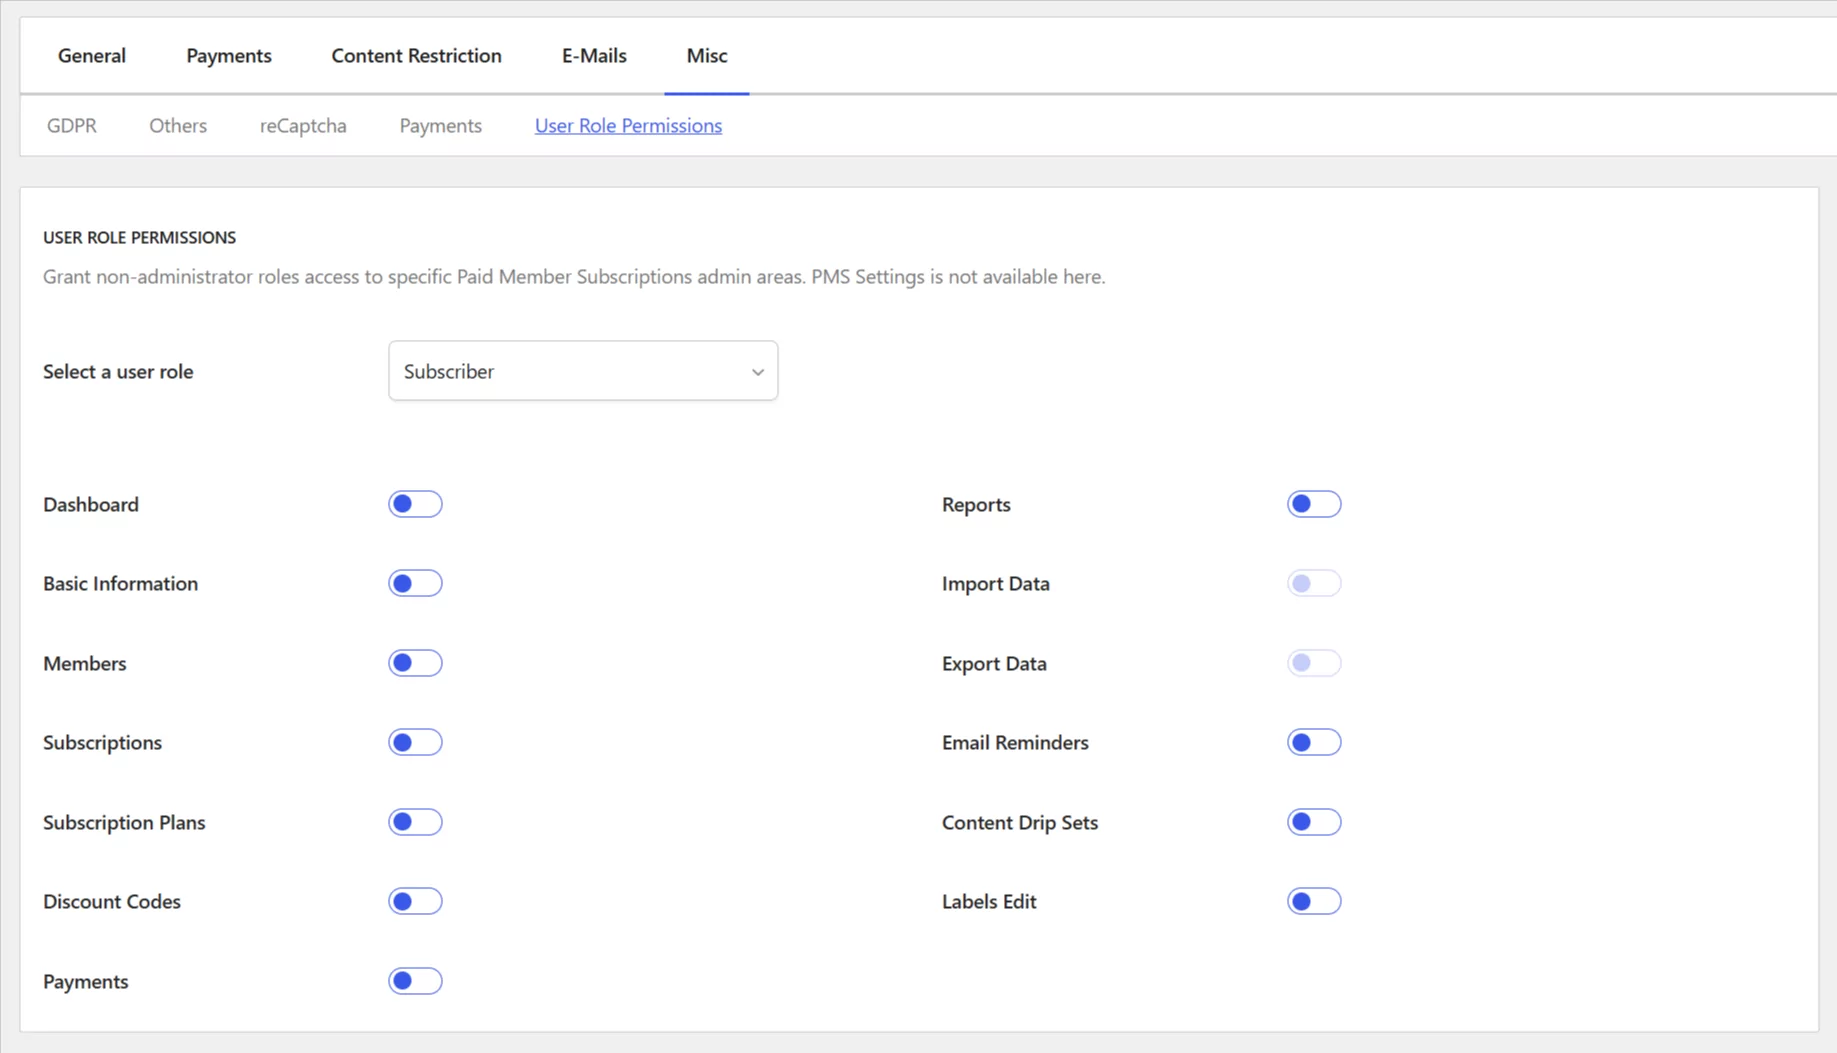Click the Subscription Plans label text
The width and height of the screenshot is (1837, 1053).
pyautogui.click(x=124, y=822)
